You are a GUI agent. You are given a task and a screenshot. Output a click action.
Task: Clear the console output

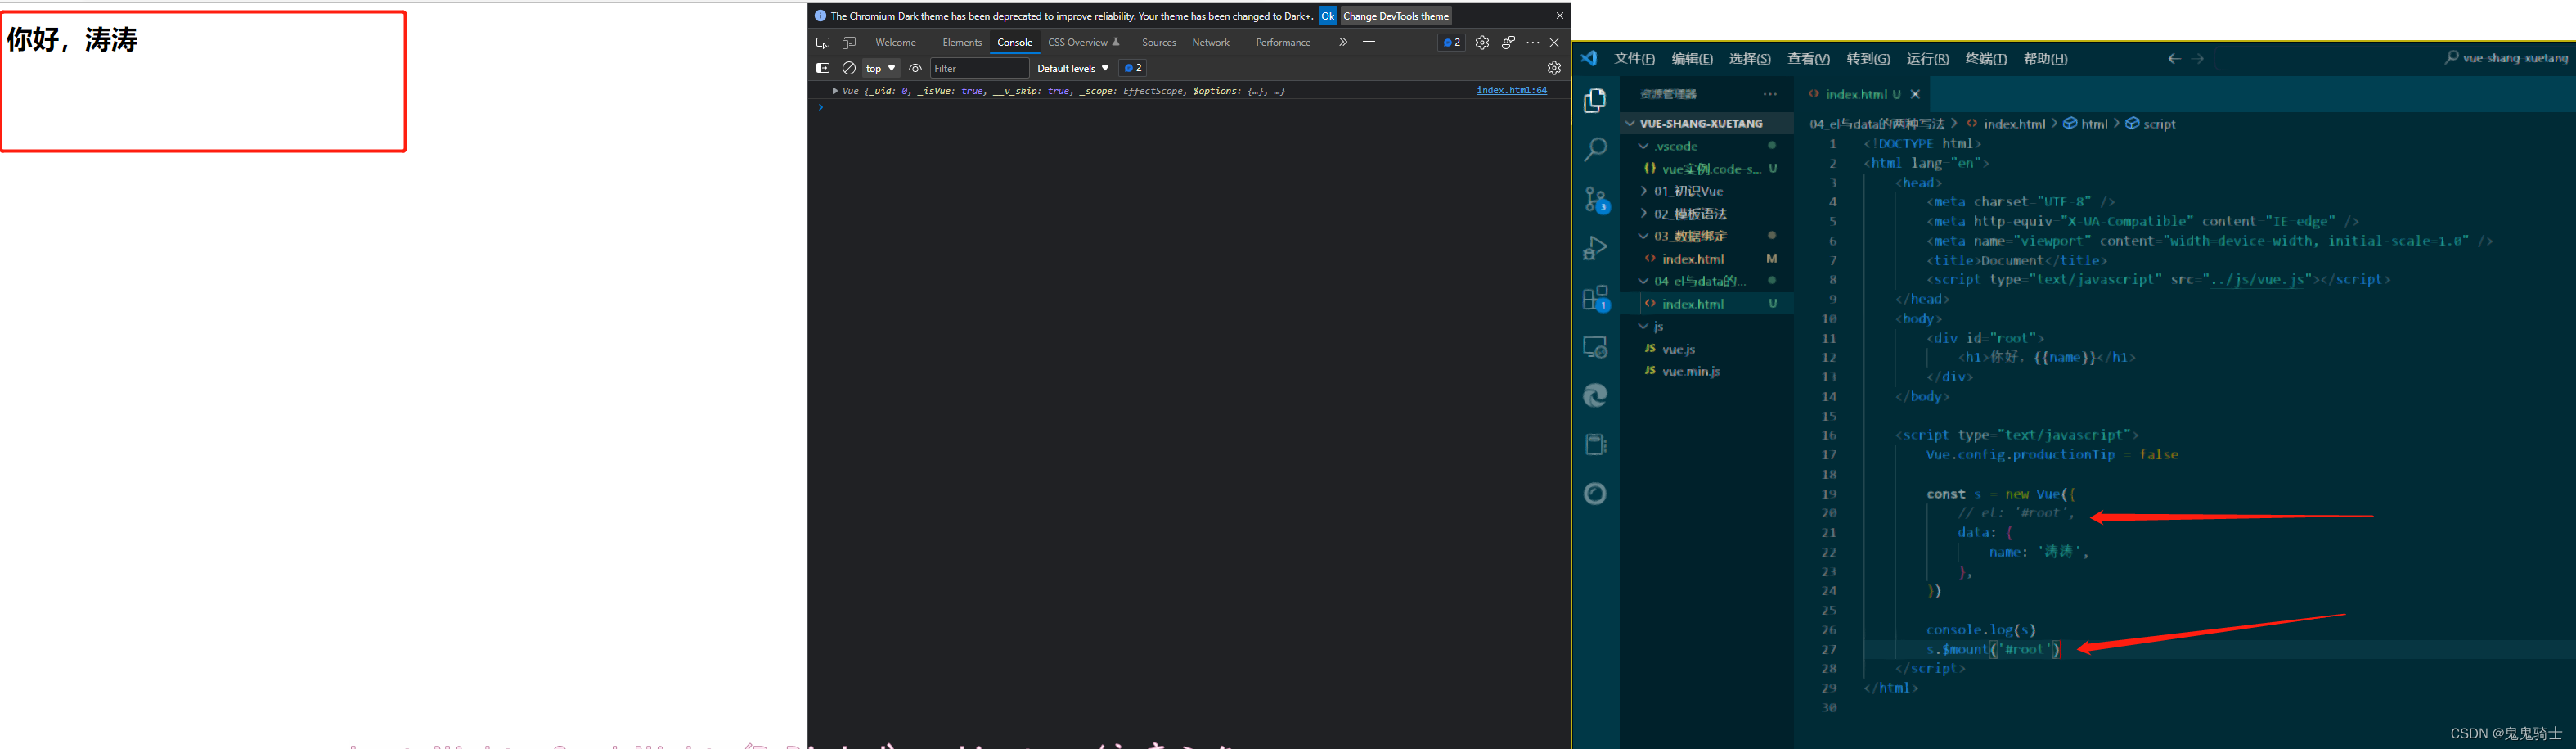(x=849, y=68)
